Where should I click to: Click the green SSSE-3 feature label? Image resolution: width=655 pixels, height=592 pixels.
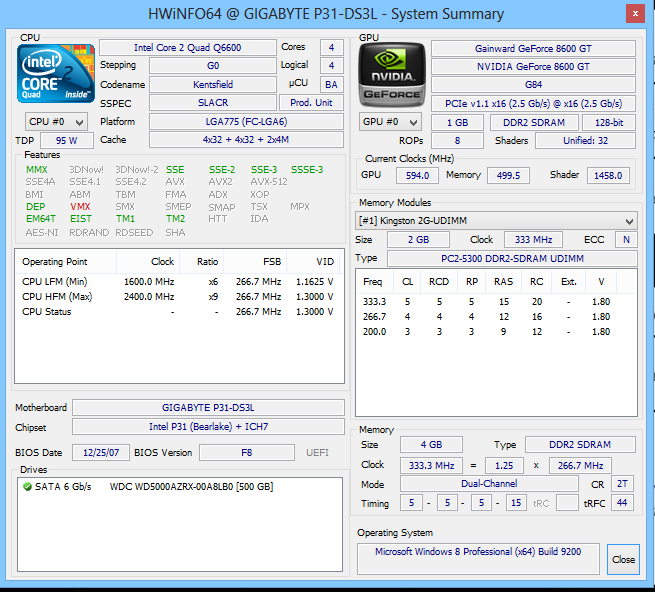click(x=307, y=170)
